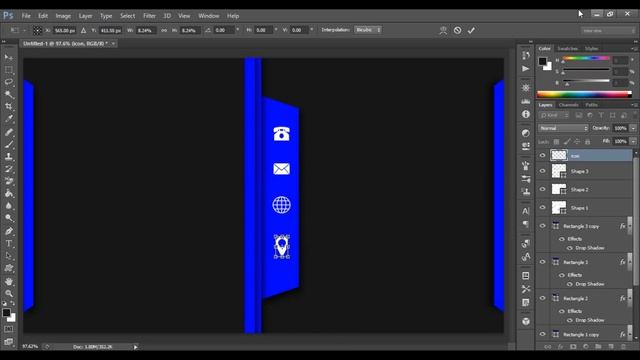Hide the icon layer
This screenshot has height=360, width=640.
point(542,156)
